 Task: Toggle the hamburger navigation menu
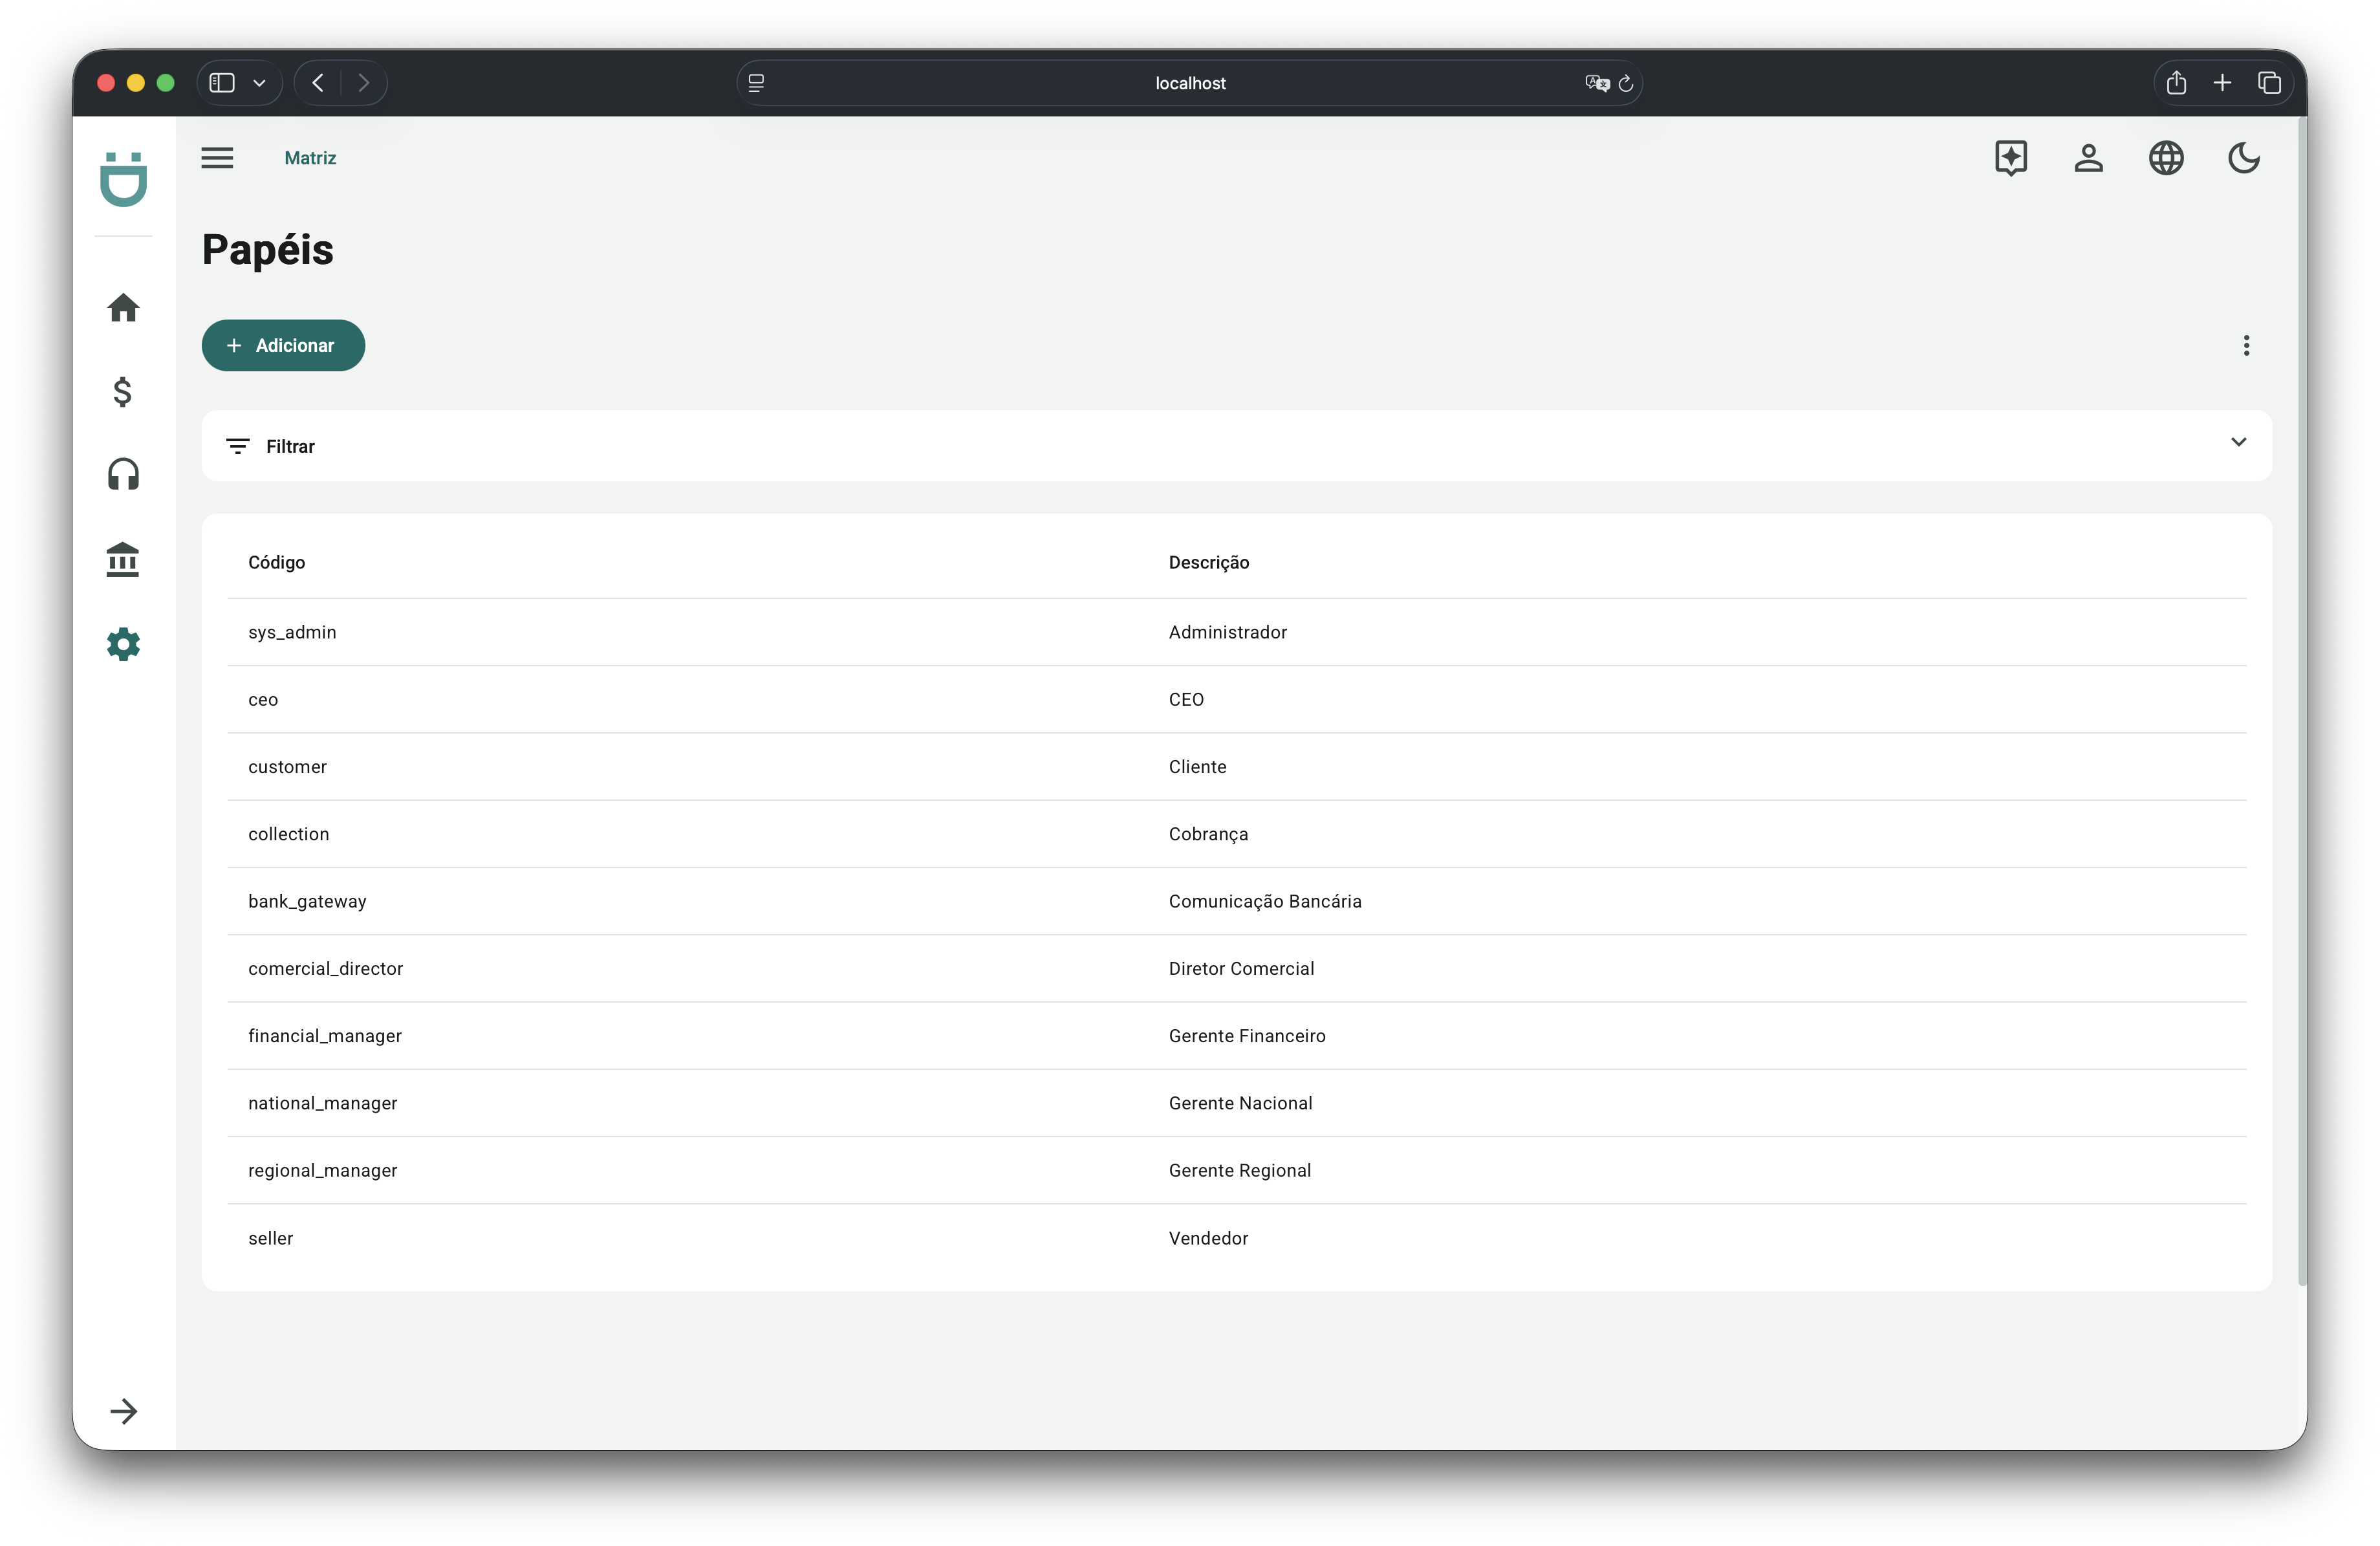(x=217, y=158)
